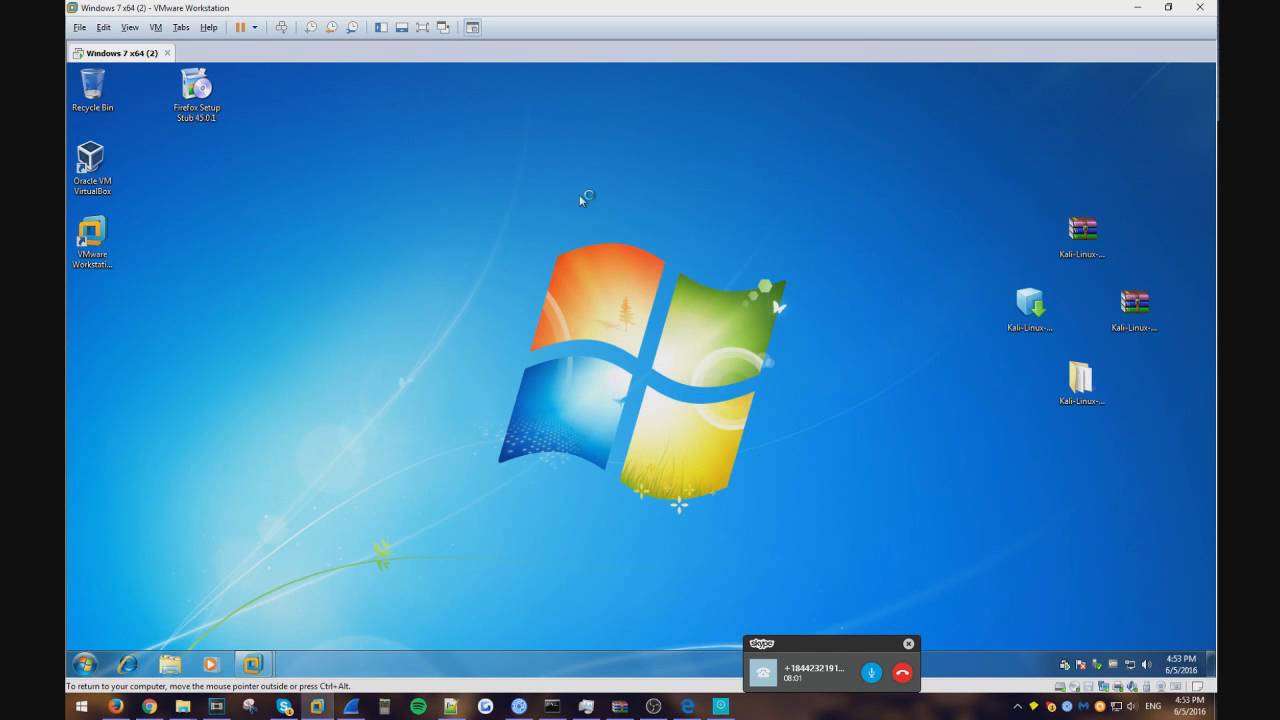Click the guest clock showing 4:53 PM
Viewport: 1280px width, 720px height.
(1181, 664)
